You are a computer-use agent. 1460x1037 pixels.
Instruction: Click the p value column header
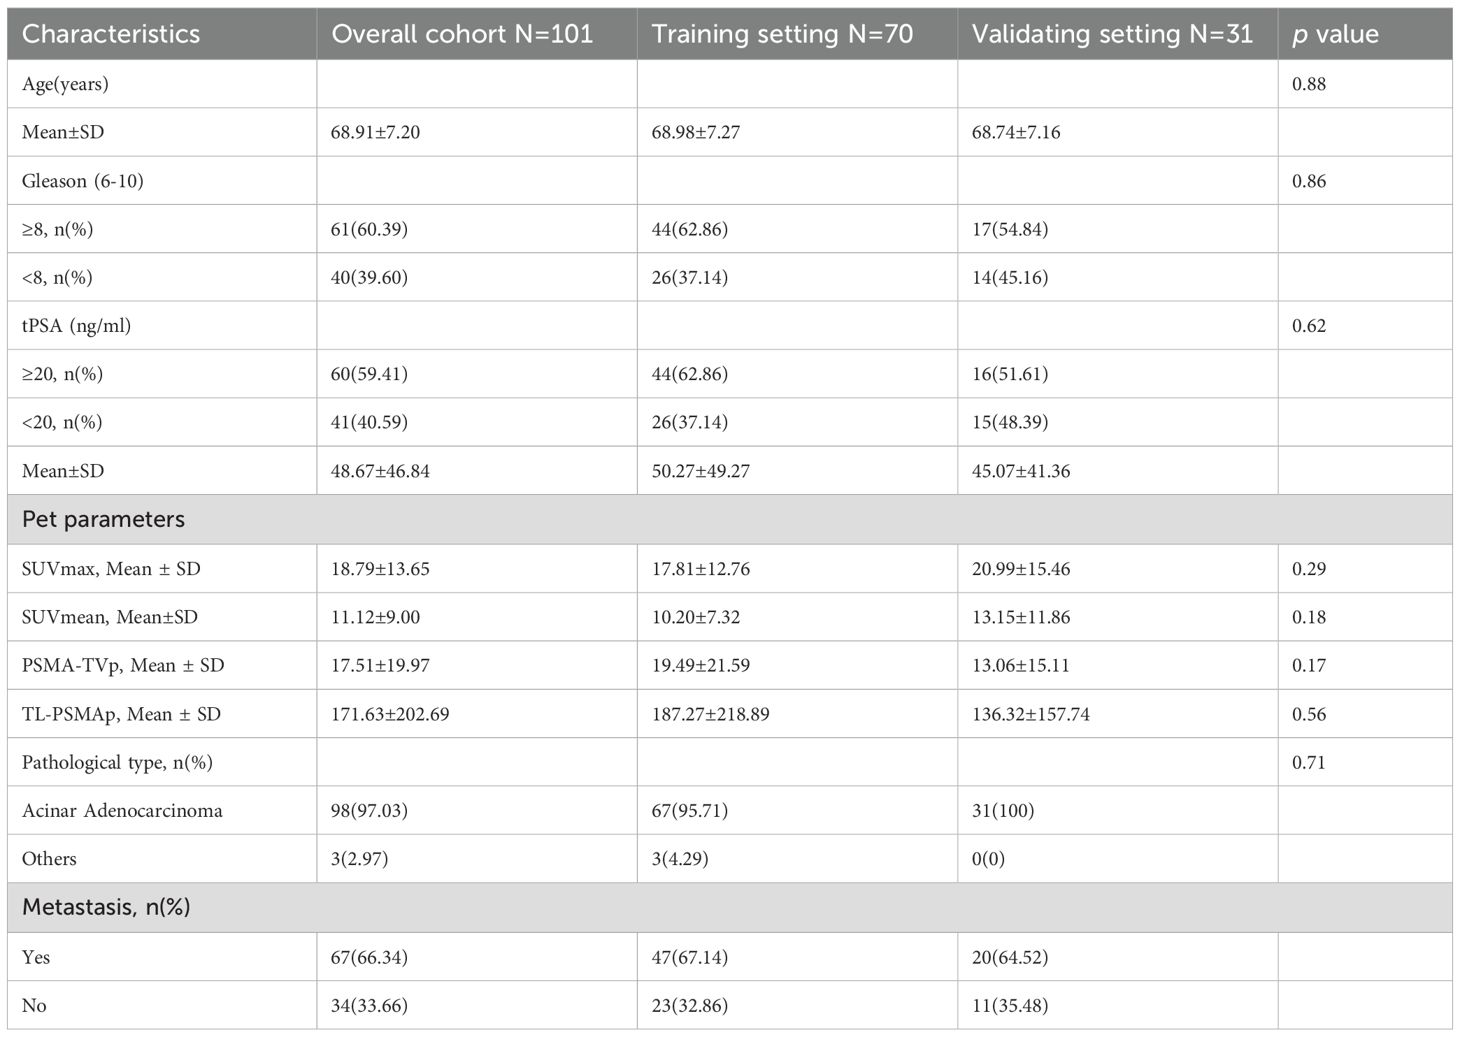[x=1335, y=34]
